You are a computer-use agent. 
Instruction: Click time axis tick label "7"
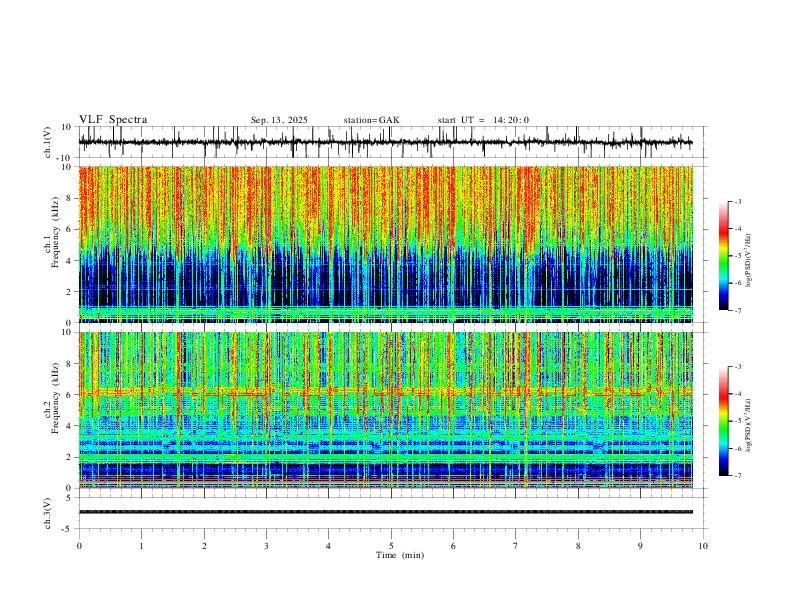pyautogui.click(x=516, y=546)
